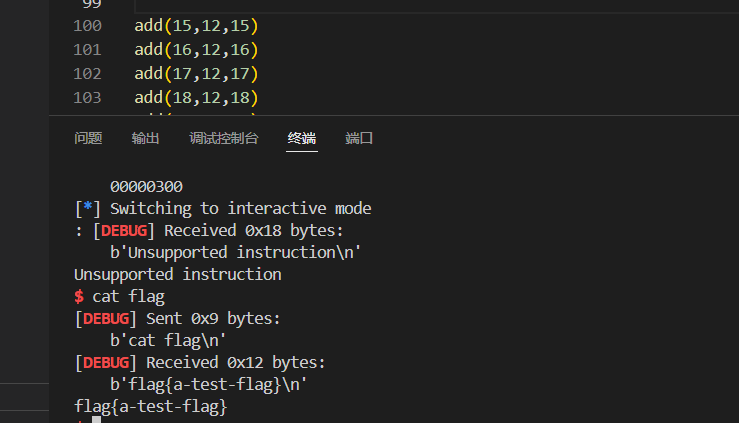Click line number 102 in the gutter
Screen dimensions: 739x423
click(87, 73)
